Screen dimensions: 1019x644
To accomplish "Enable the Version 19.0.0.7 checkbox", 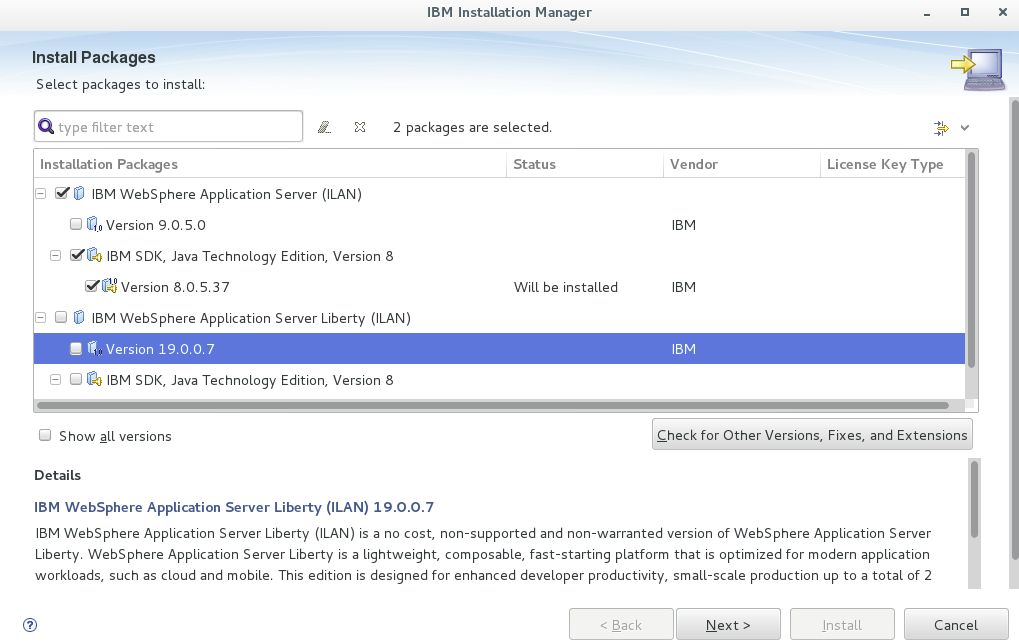I will tap(76, 348).
